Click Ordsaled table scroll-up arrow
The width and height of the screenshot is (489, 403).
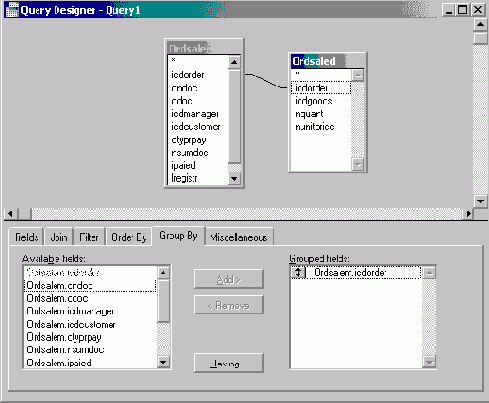tap(358, 75)
